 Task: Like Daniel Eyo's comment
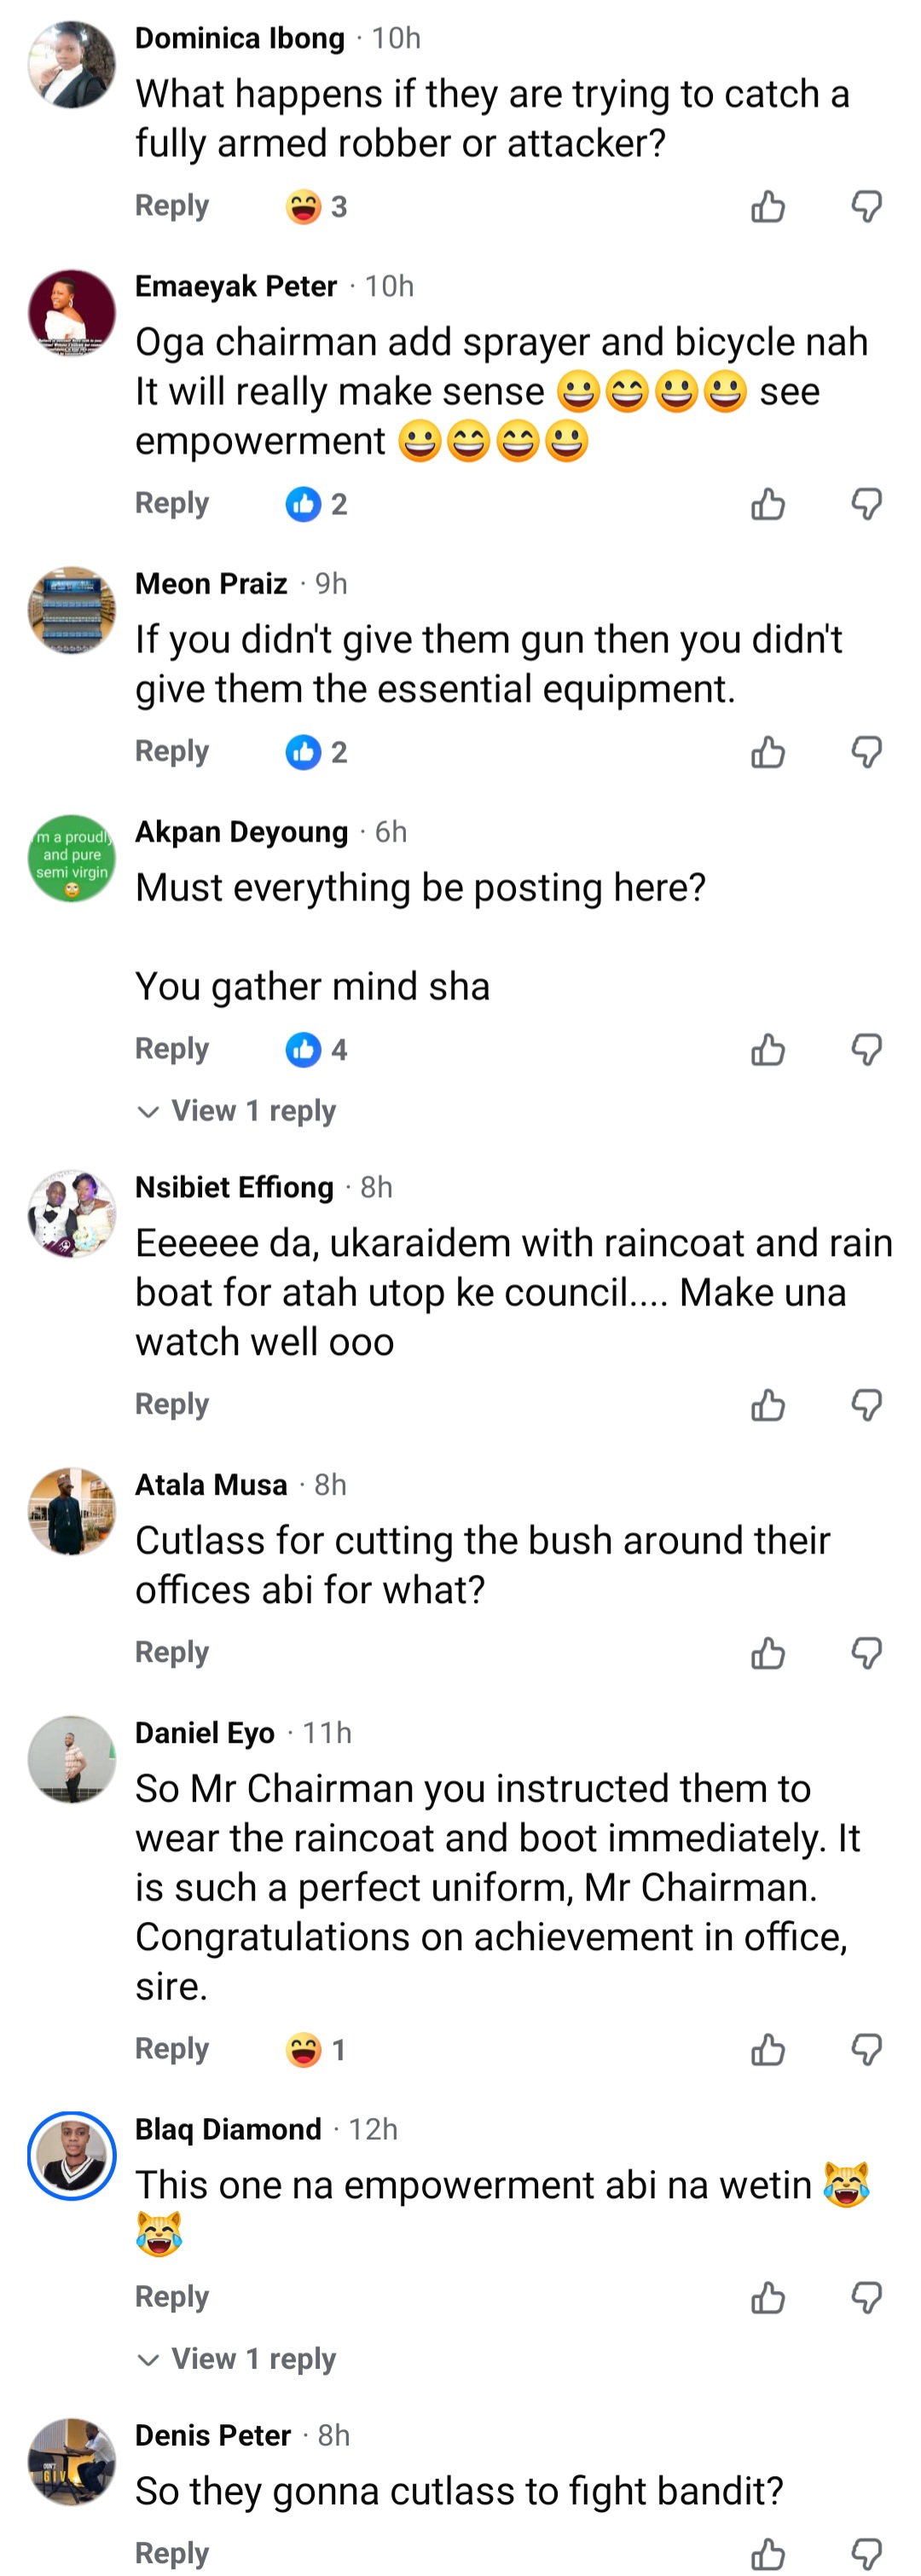(x=767, y=2051)
